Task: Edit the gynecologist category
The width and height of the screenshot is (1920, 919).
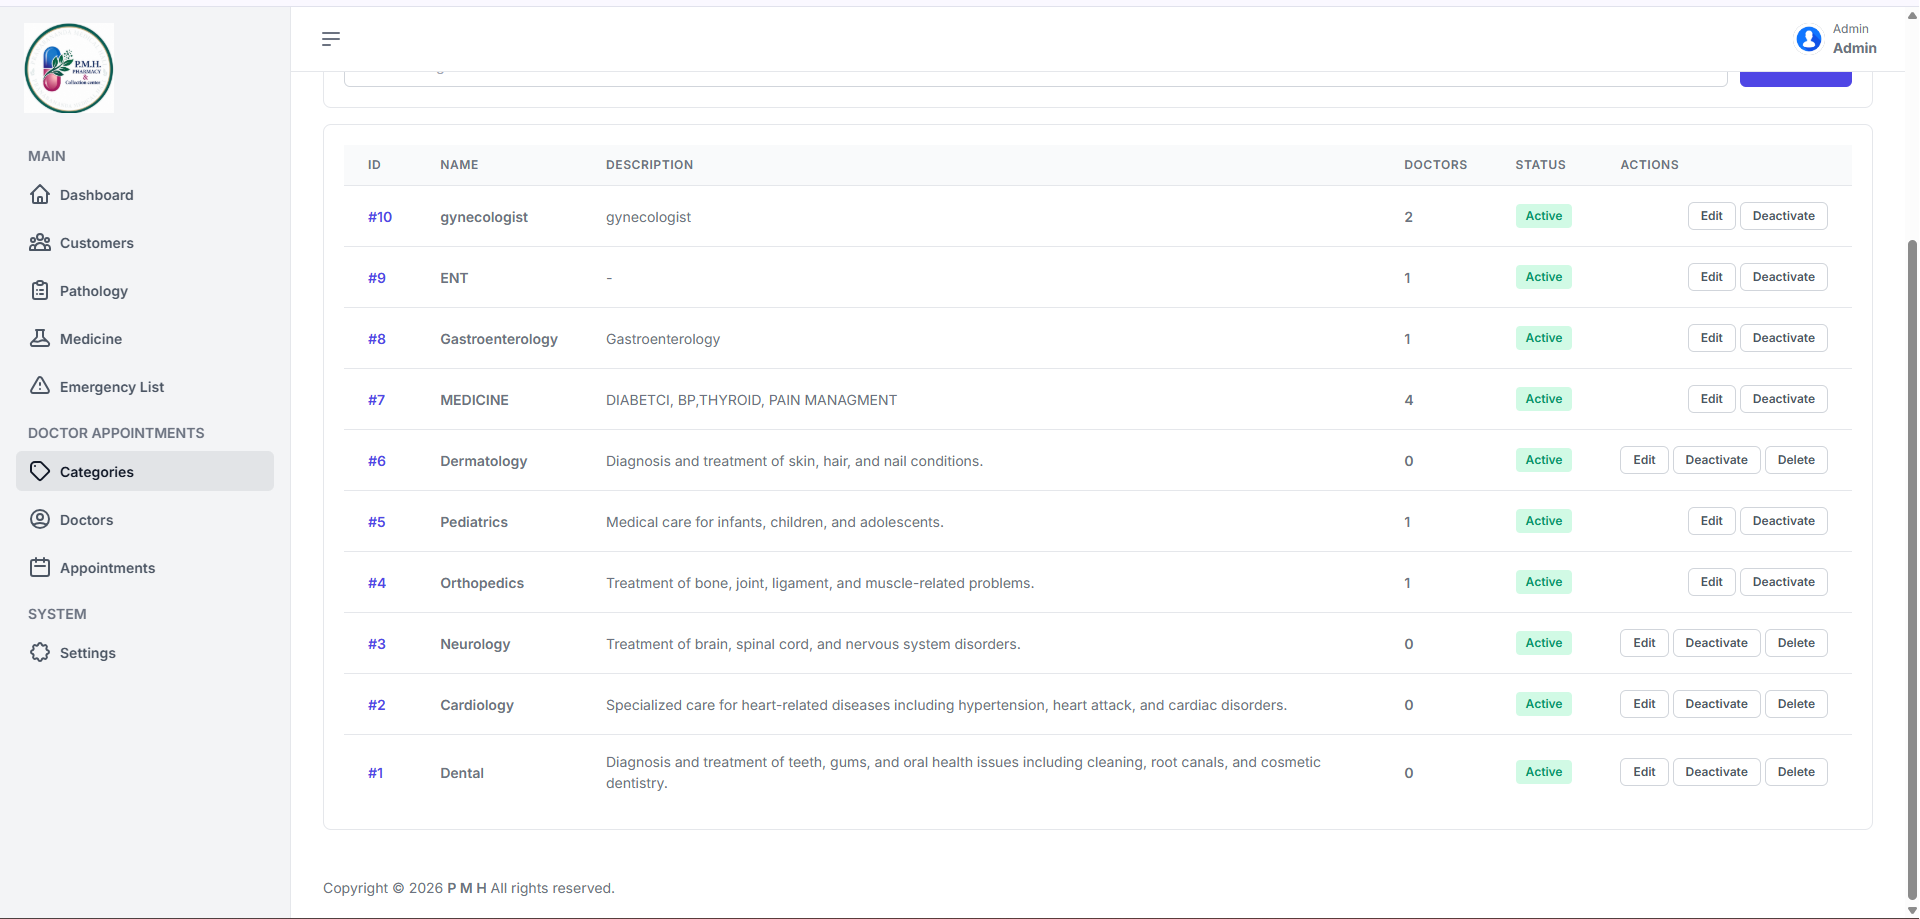Action: tap(1711, 216)
